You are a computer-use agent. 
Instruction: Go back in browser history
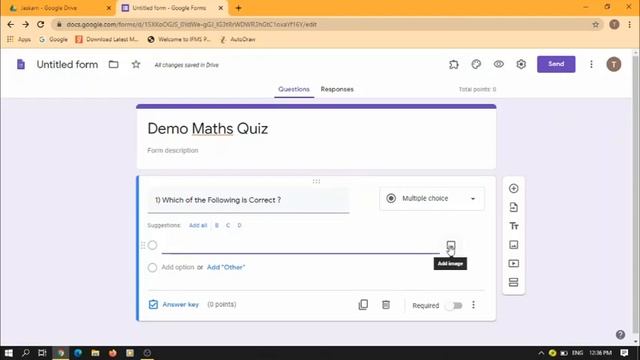(x=11, y=24)
